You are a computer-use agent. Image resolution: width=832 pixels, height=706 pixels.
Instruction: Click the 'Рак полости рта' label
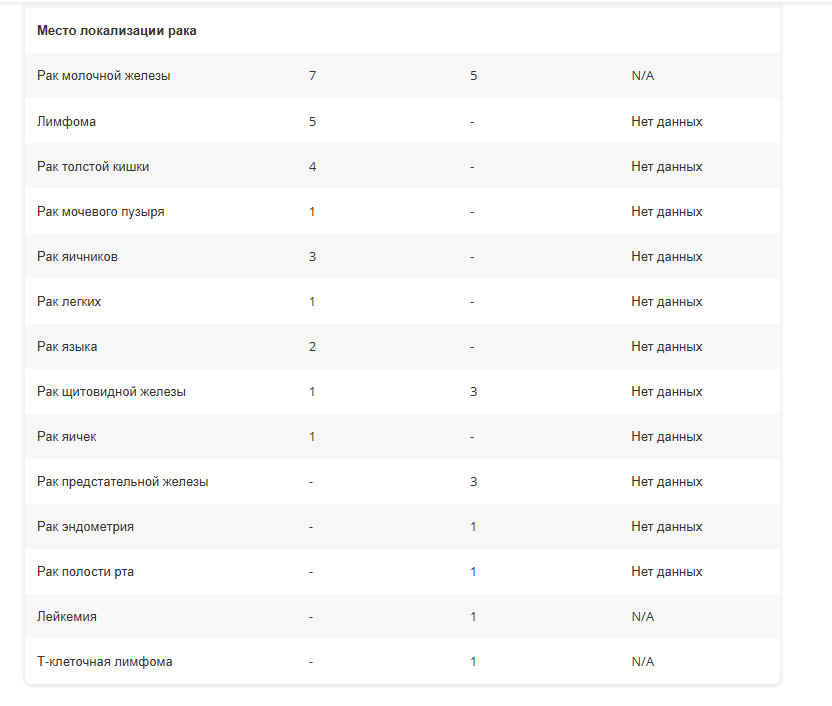[85, 572]
